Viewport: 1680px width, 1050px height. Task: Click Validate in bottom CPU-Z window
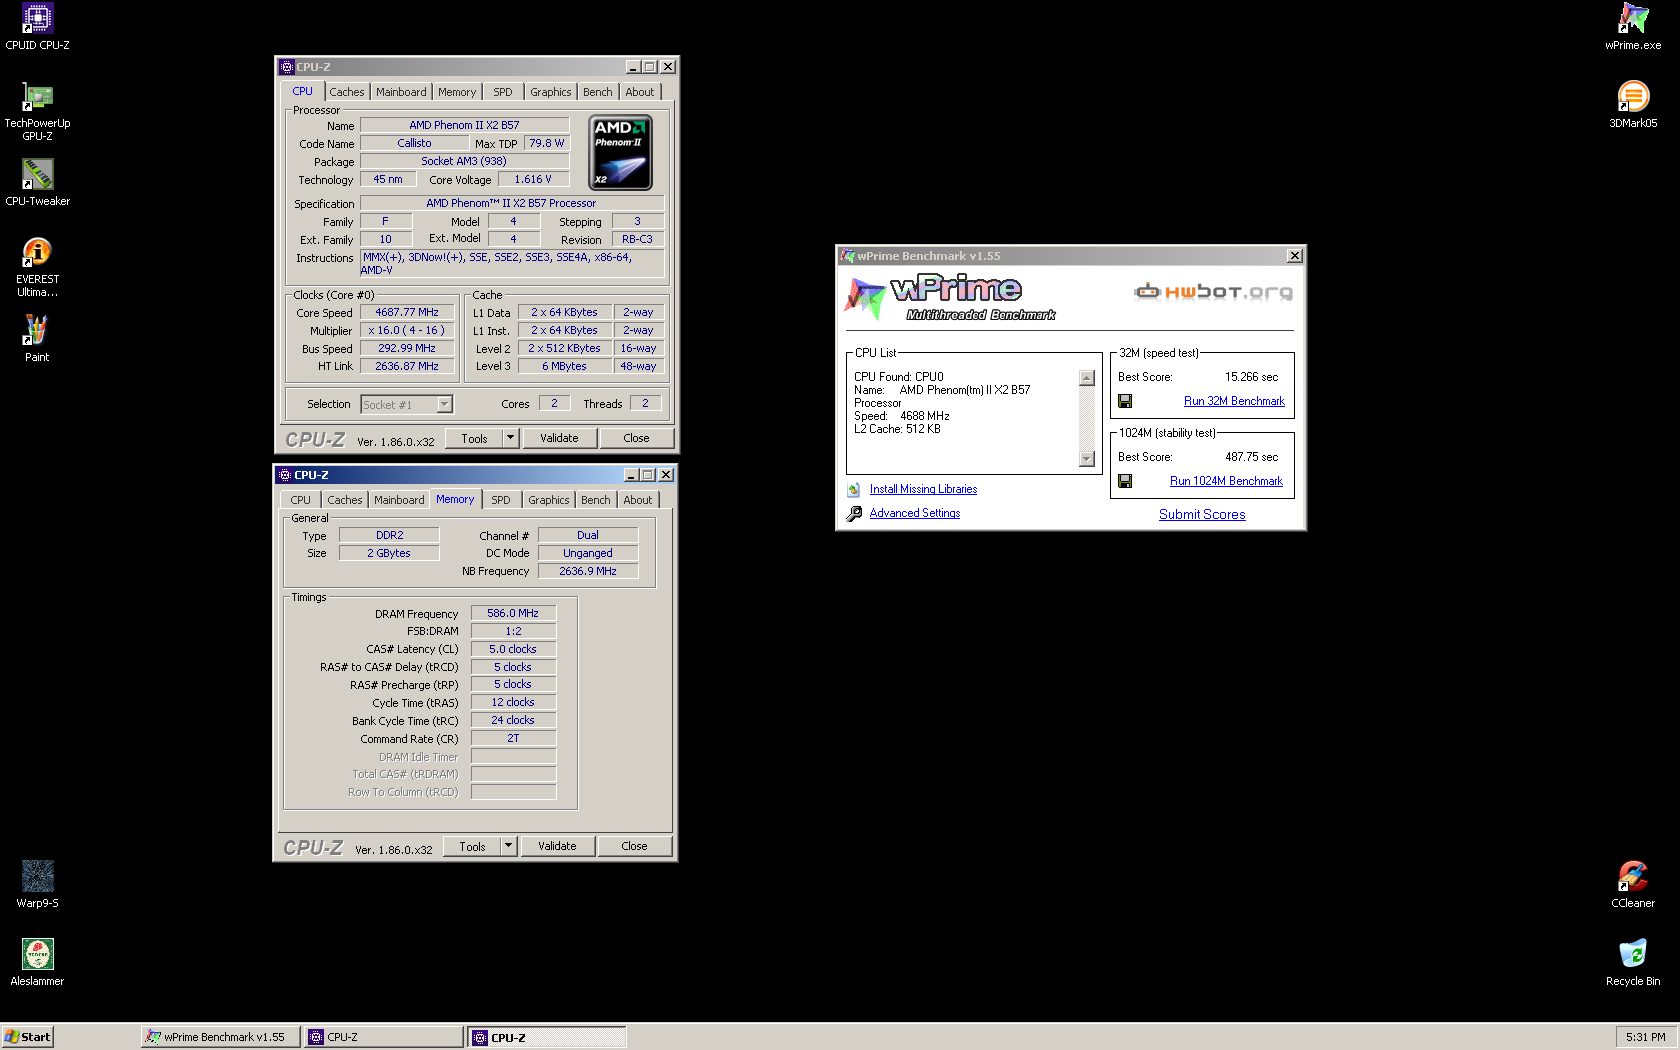tap(557, 846)
